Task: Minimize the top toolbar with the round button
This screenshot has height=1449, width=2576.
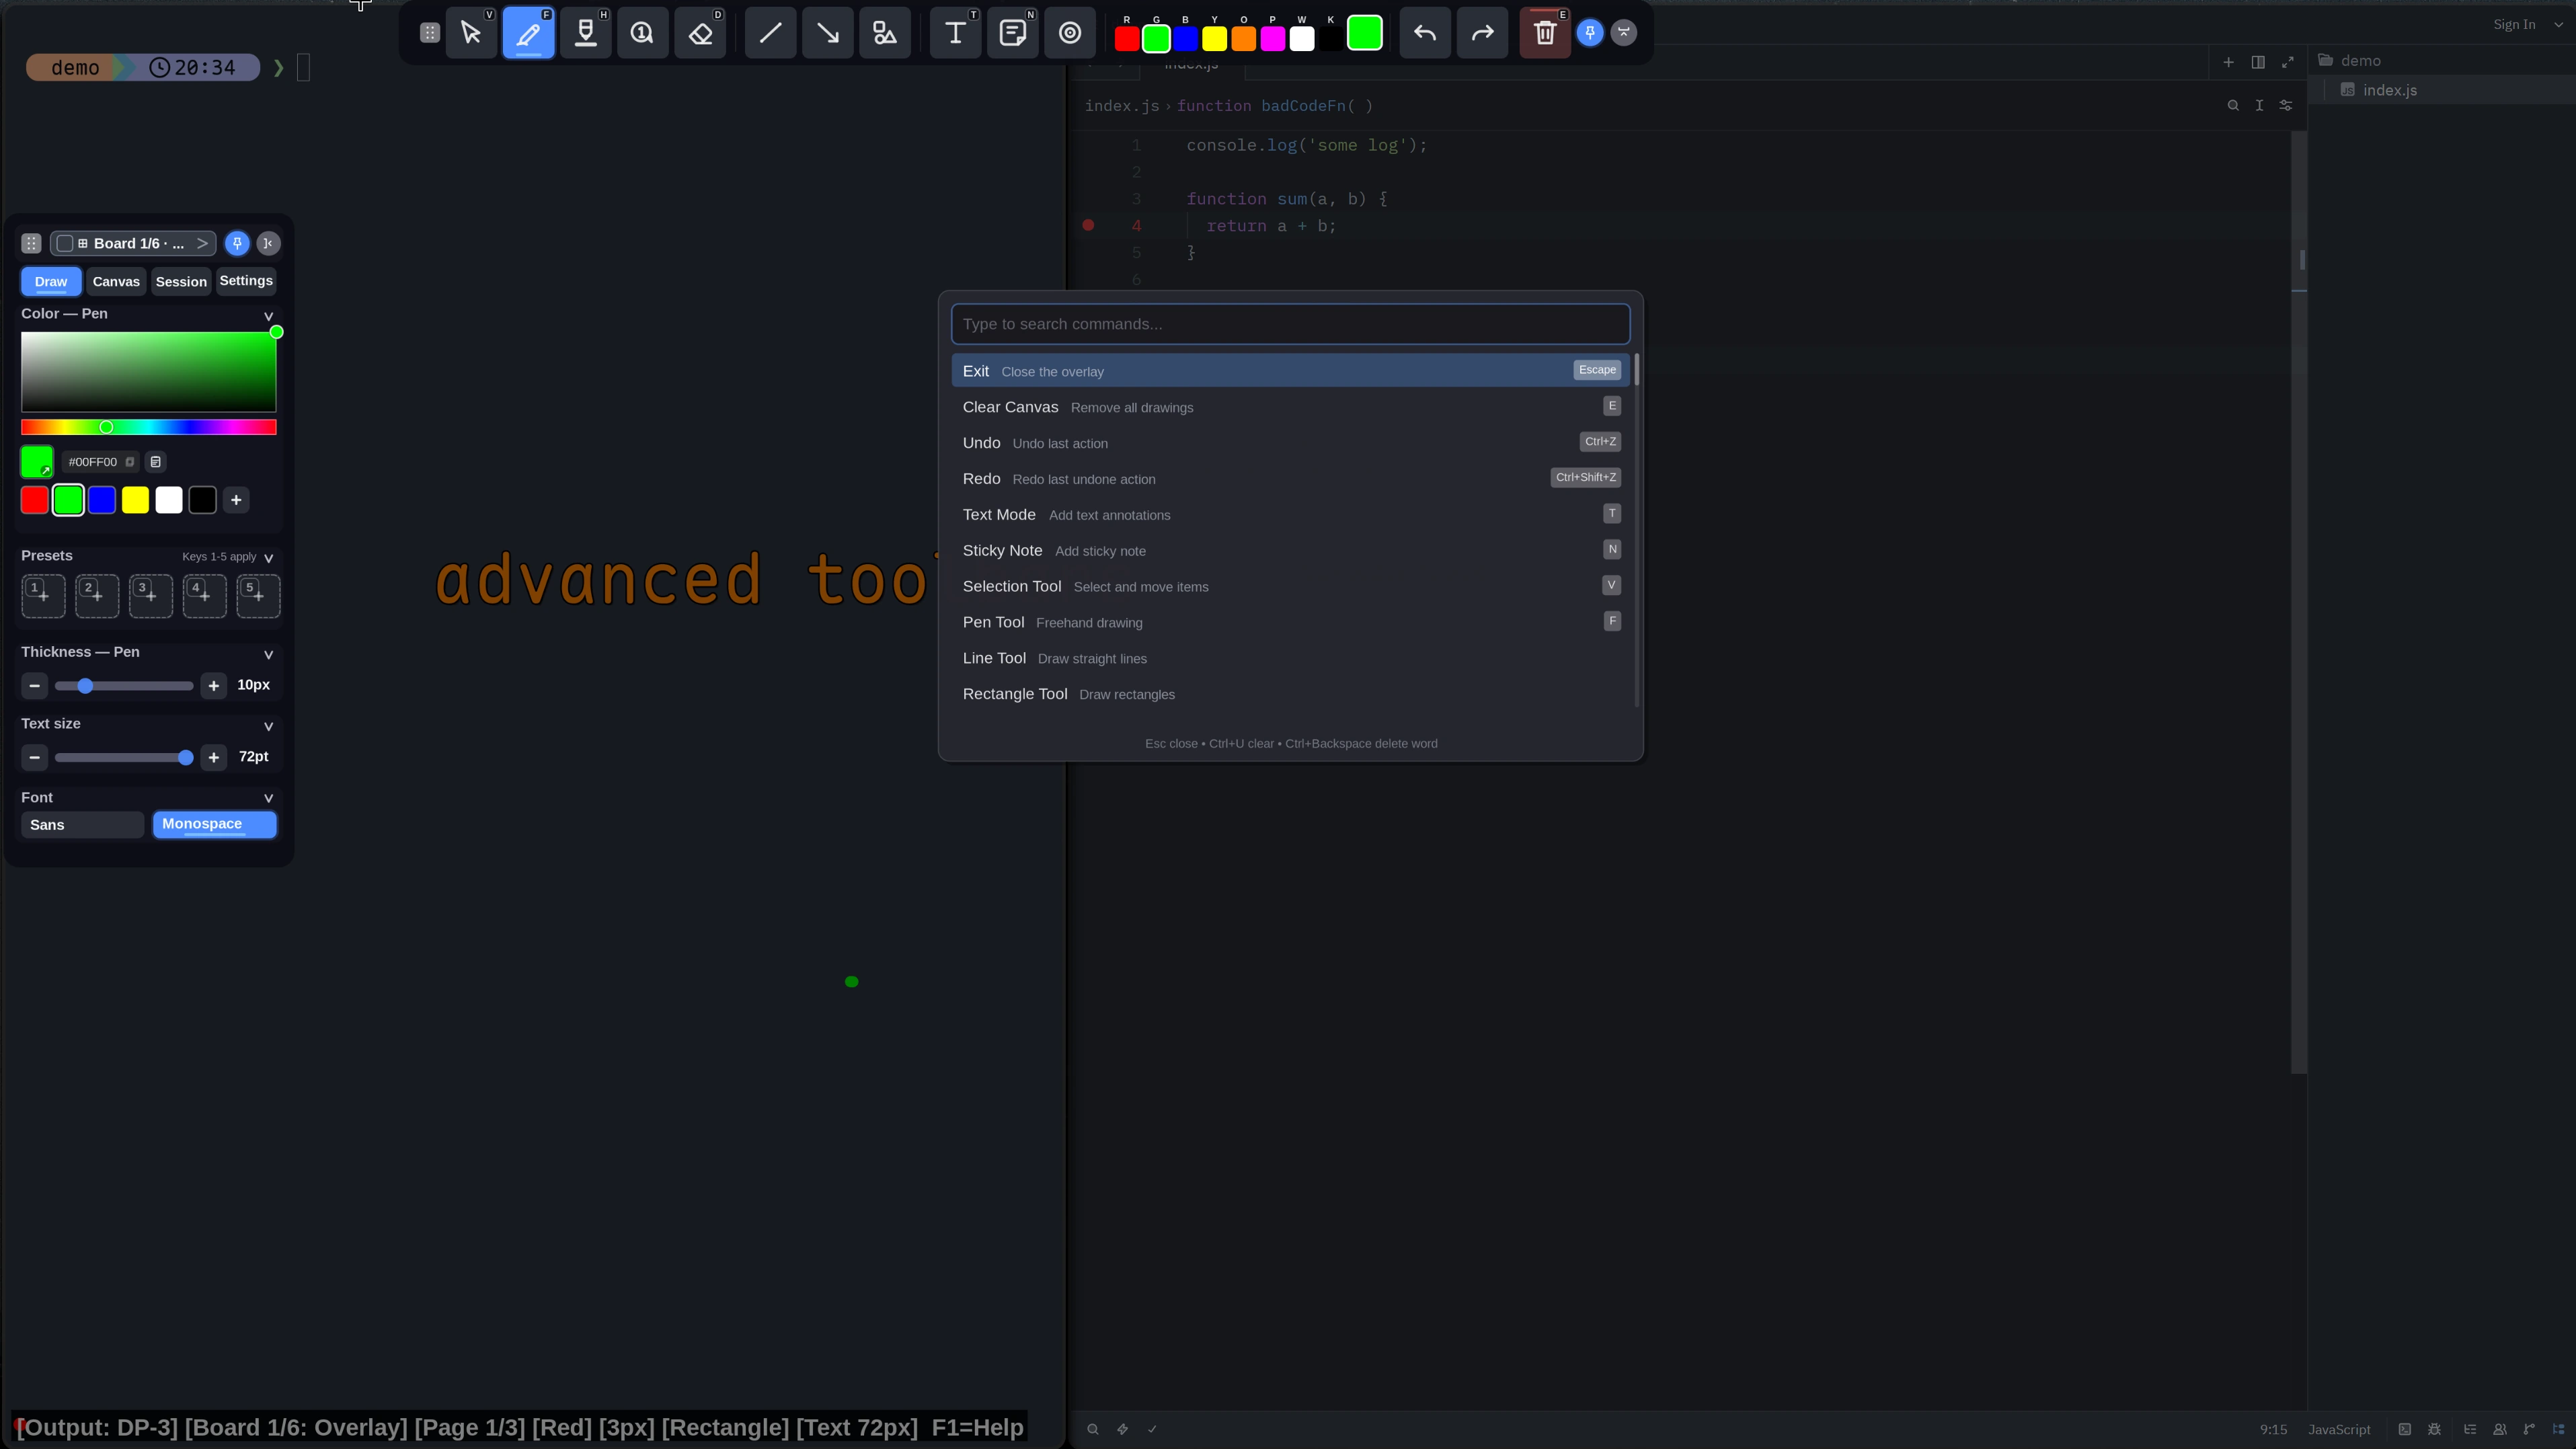Action: pos(1624,33)
